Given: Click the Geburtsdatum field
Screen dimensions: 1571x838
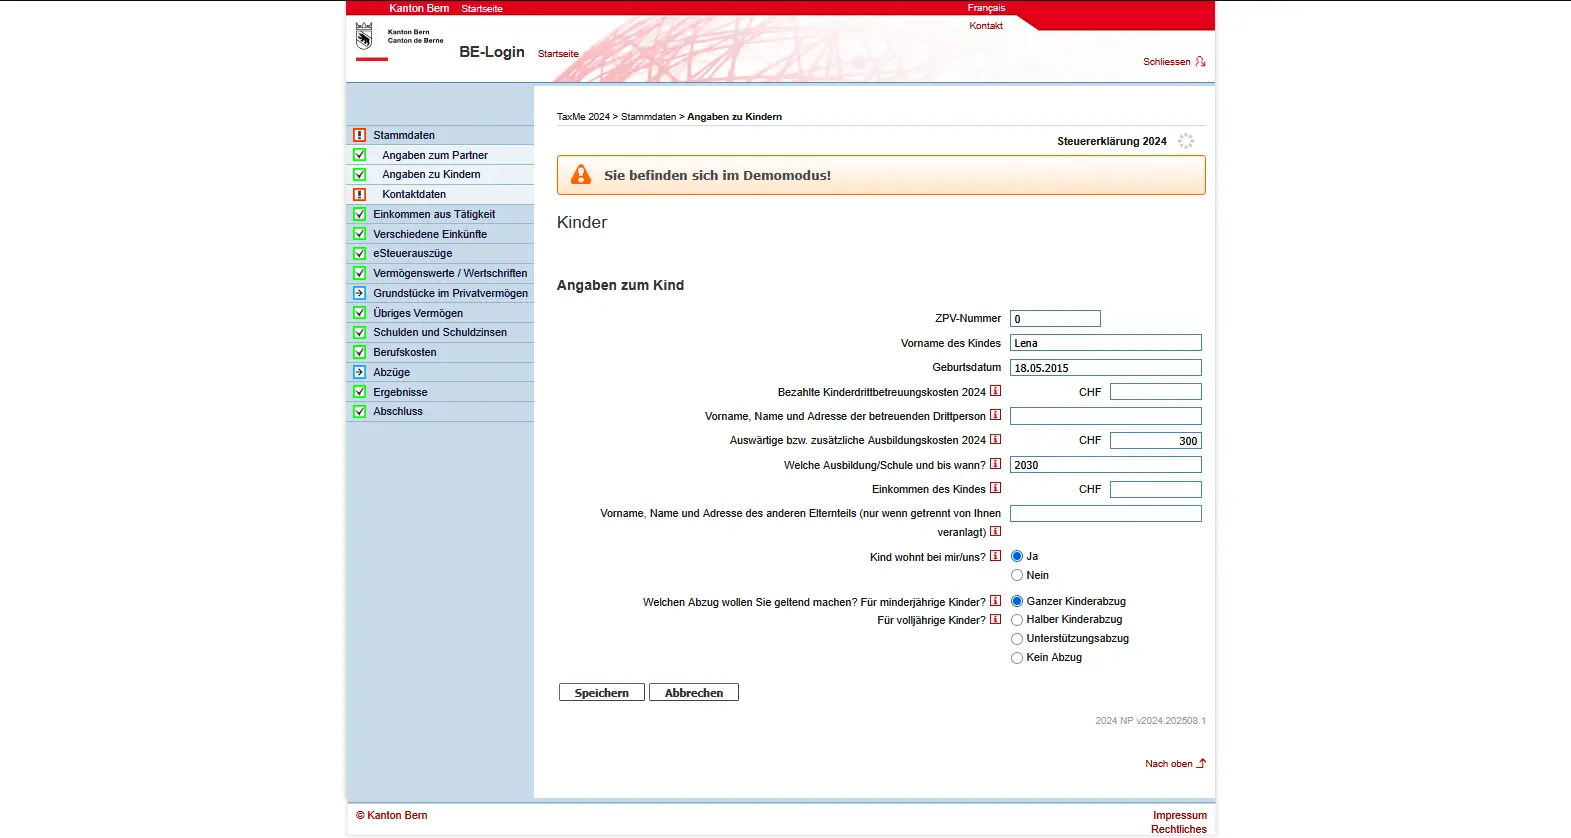Looking at the screenshot, I should [1106, 368].
